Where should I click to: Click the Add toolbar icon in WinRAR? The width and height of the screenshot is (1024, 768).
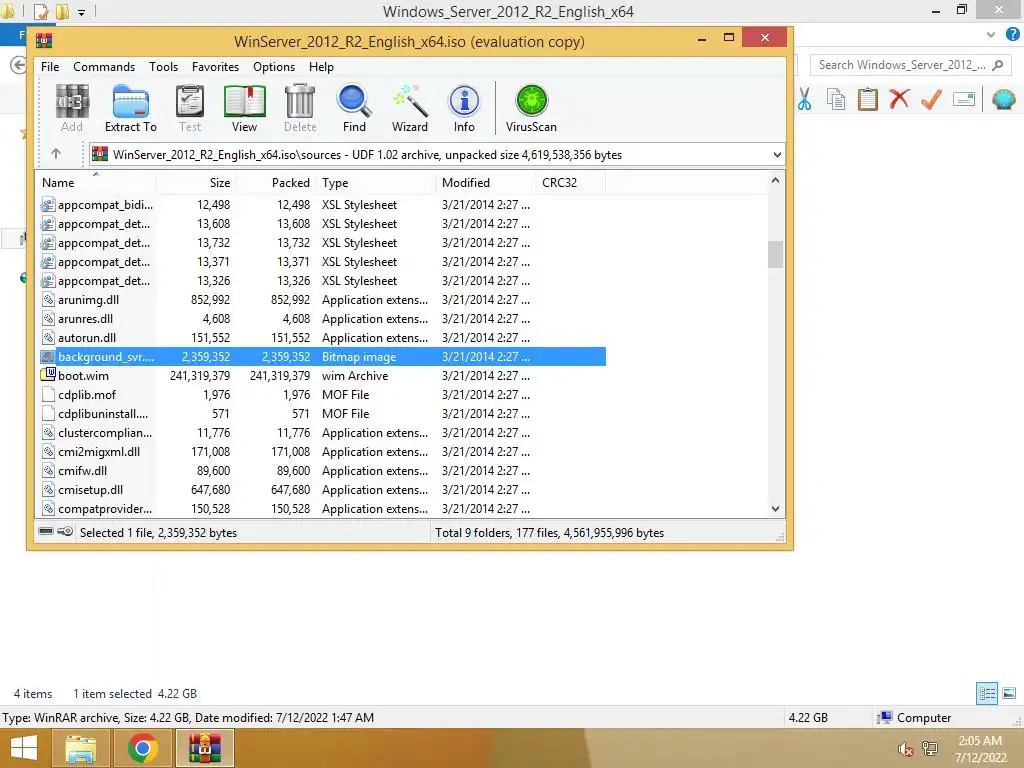coord(72,108)
